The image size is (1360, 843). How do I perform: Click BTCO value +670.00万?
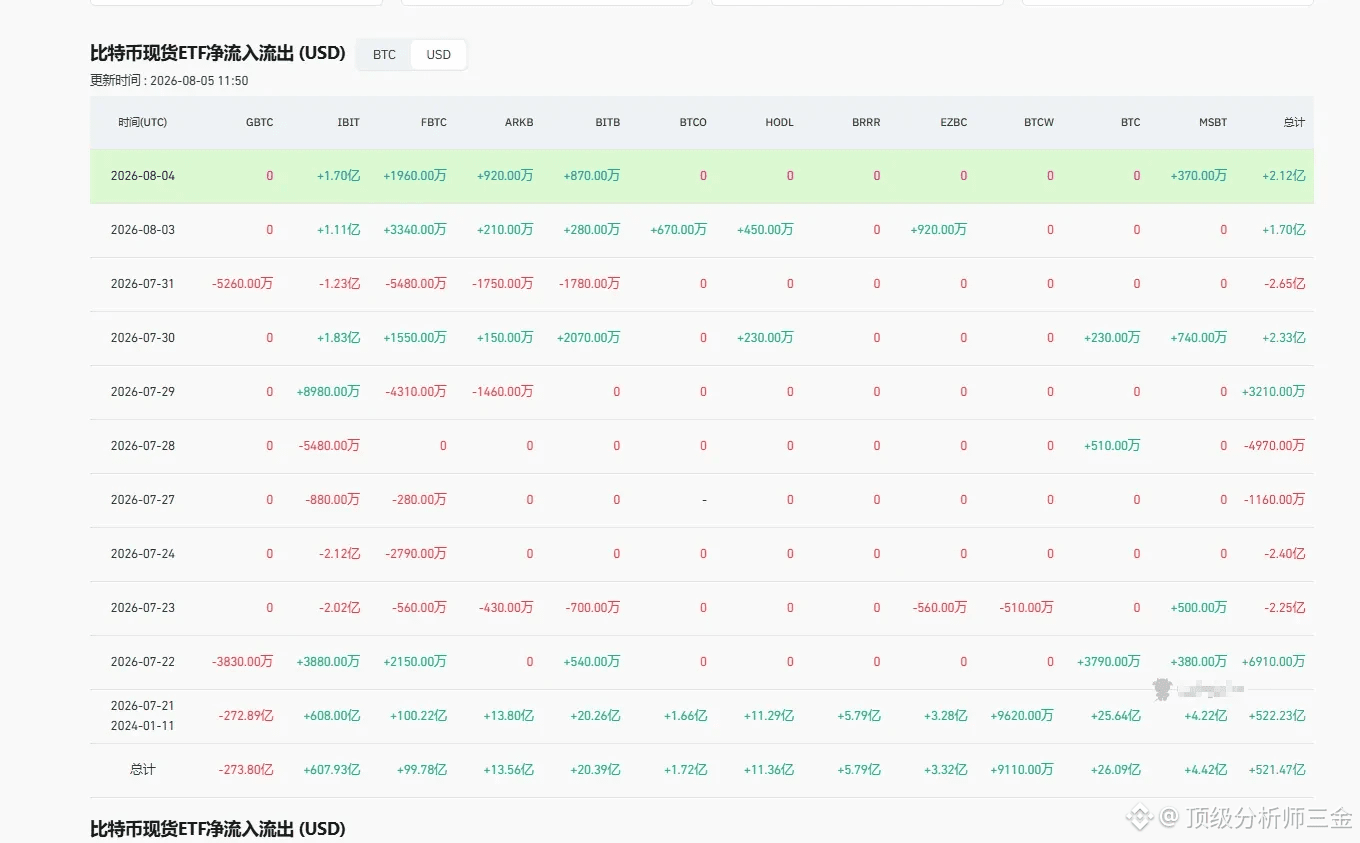click(x=678, y=230)
